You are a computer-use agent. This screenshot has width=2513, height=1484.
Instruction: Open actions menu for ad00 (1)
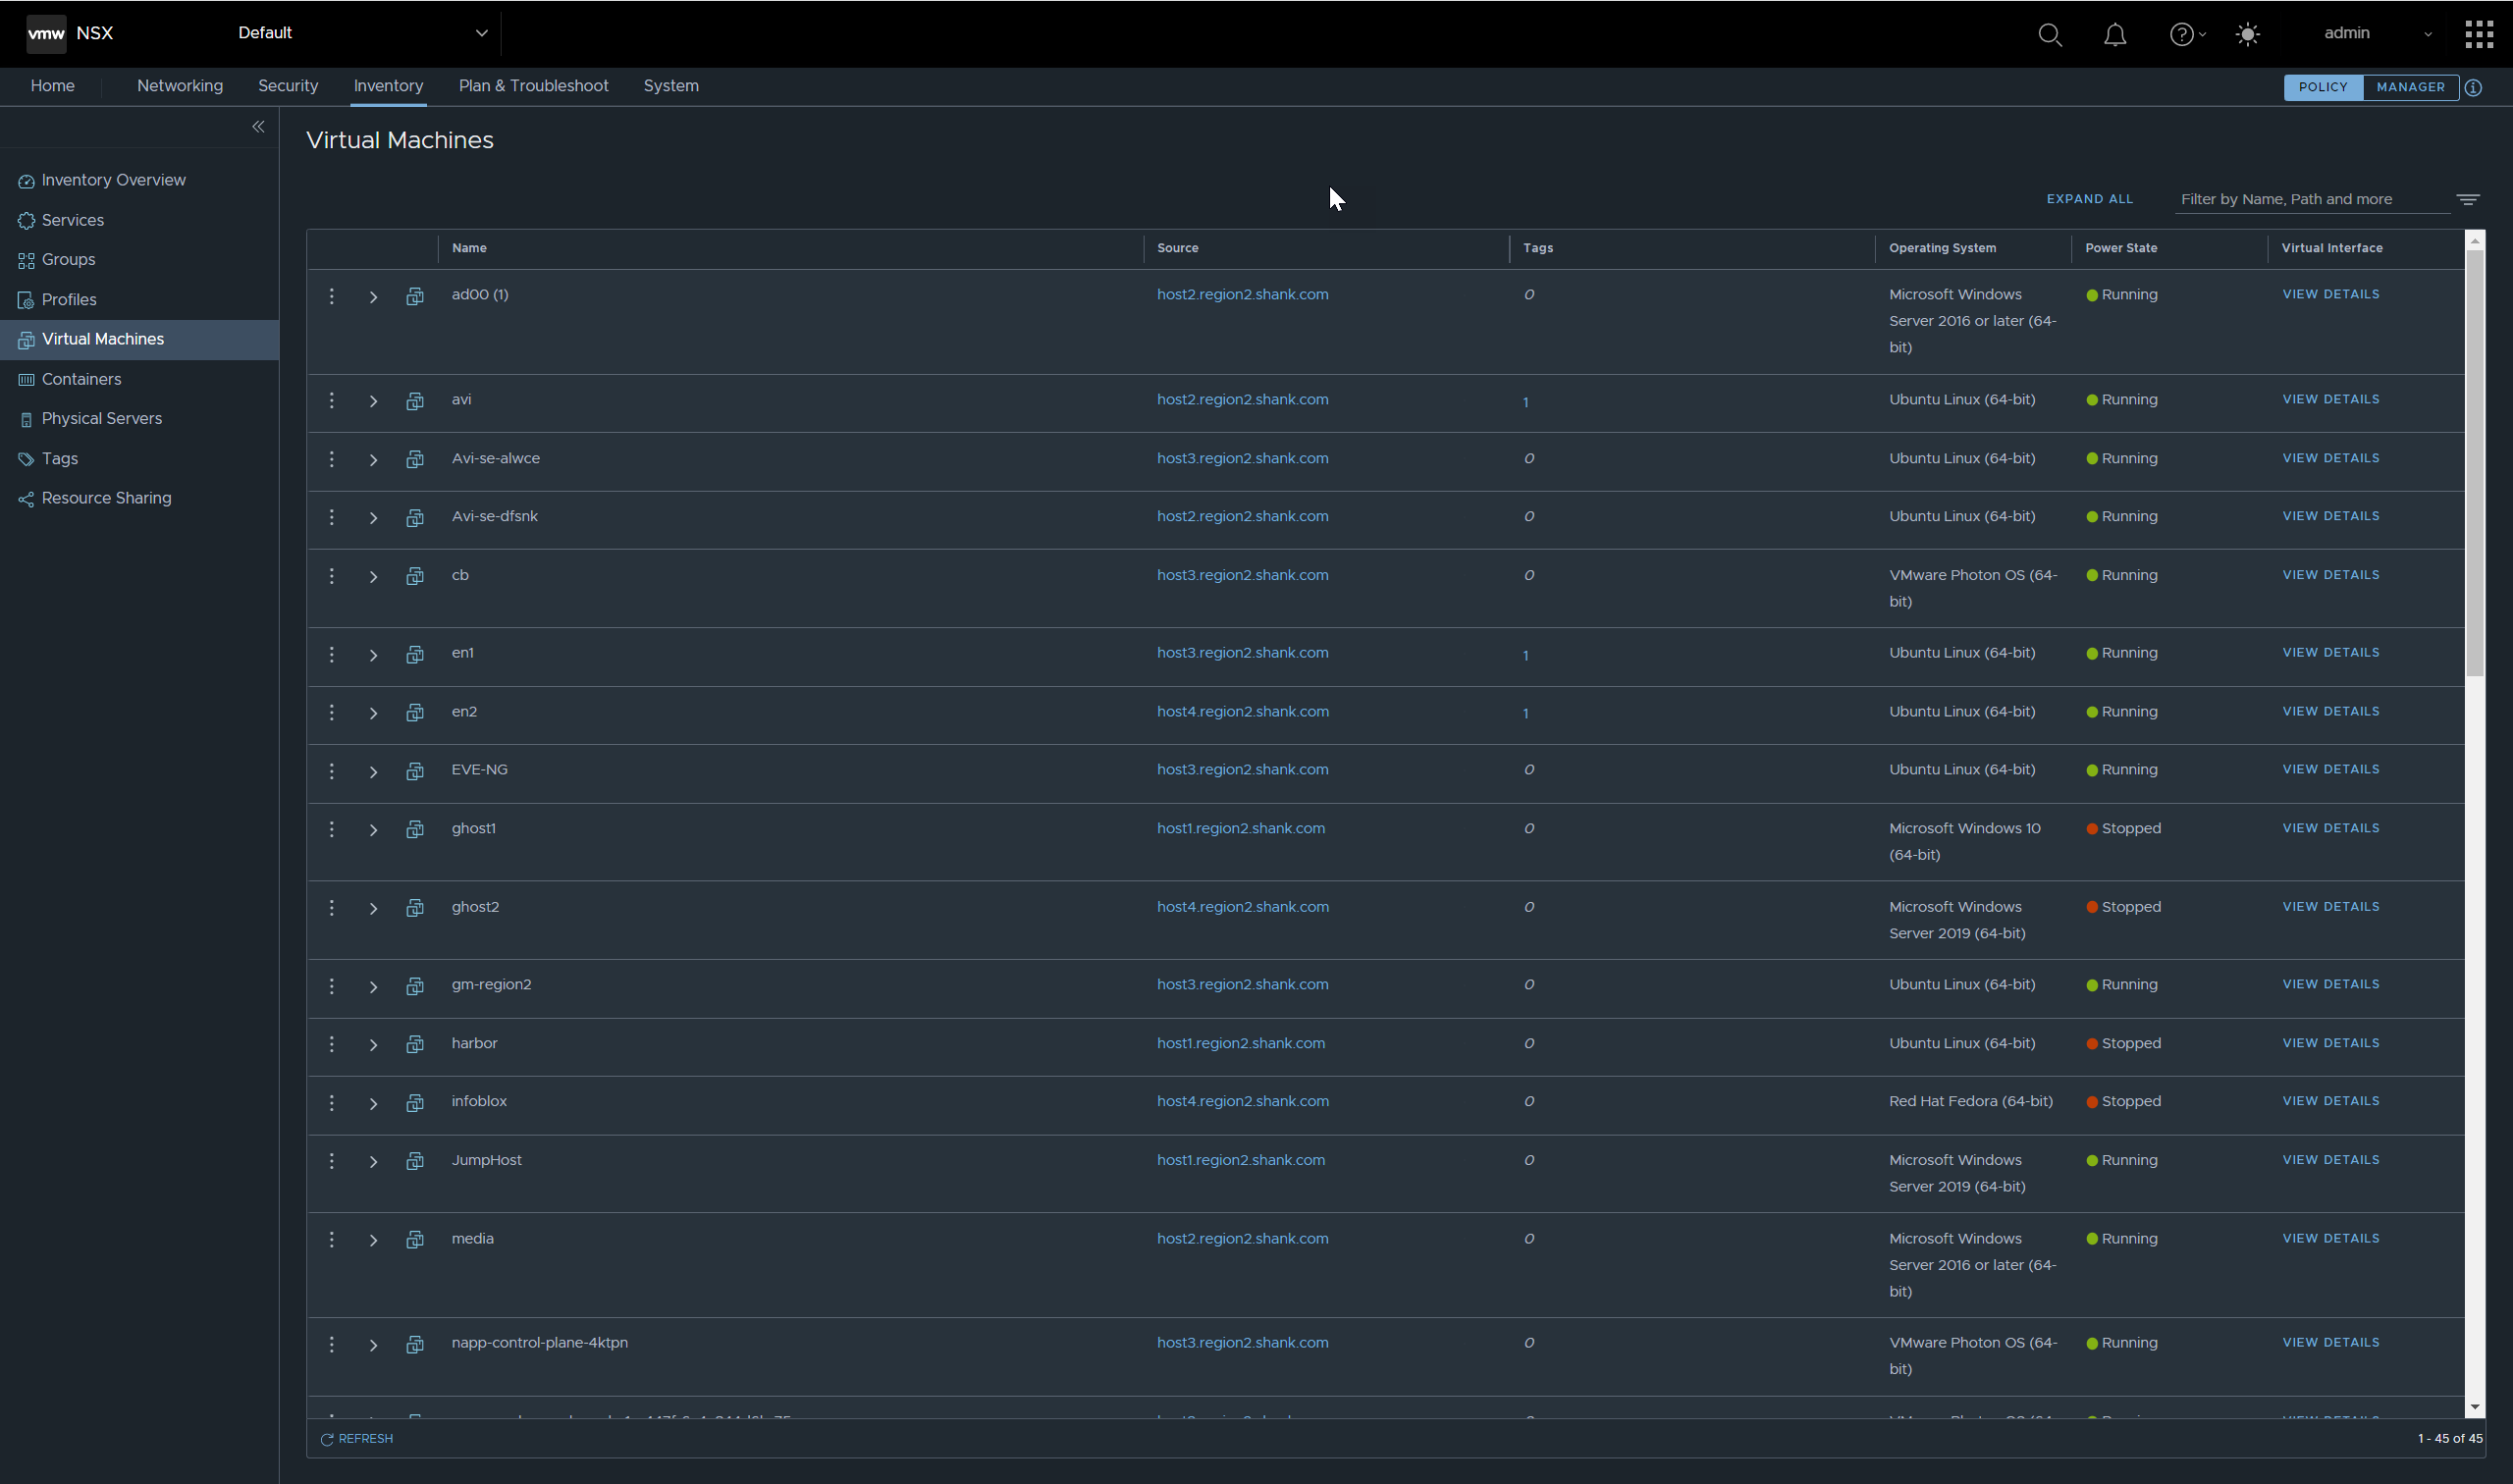pos(332,296)
